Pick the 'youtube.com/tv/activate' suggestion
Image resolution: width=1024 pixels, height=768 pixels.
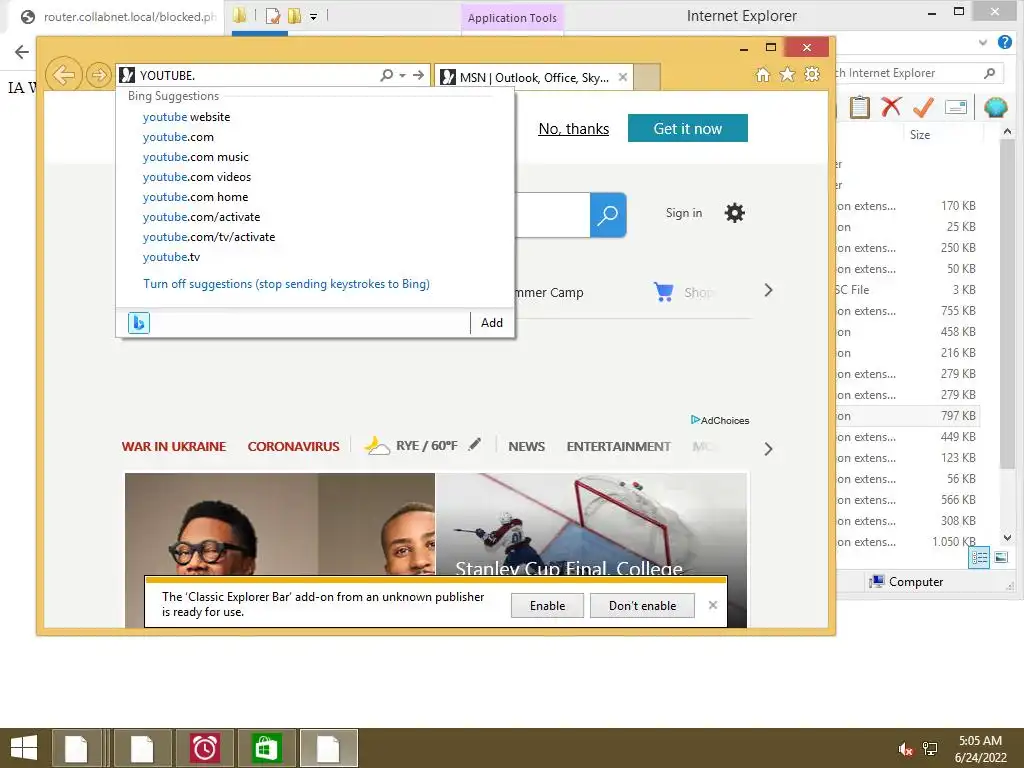(x=209, y=237)
